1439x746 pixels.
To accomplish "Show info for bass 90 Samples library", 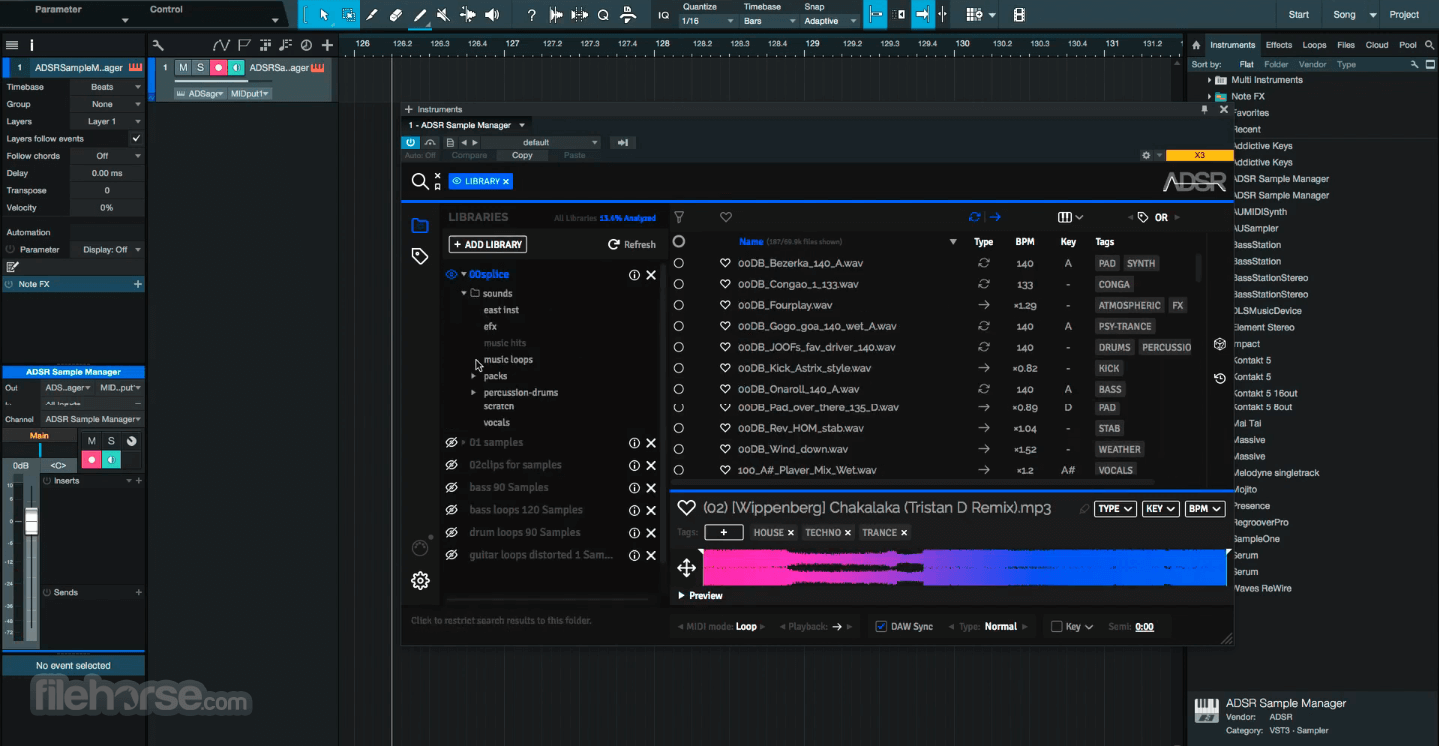I will (634, 488).
